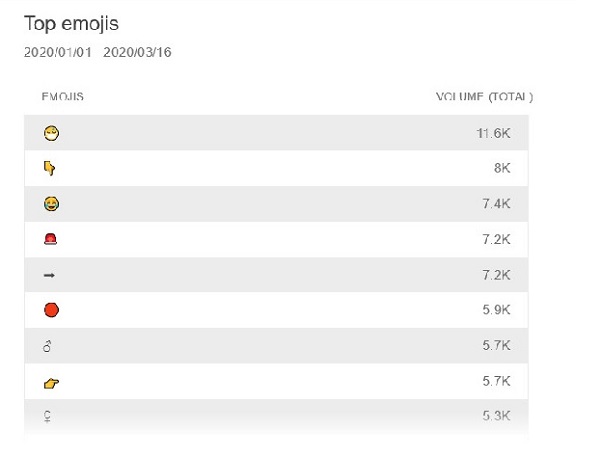The height and width of the screenshot is (457, 600).
Task: Click the male sign emoji
Action: [47, 346]
